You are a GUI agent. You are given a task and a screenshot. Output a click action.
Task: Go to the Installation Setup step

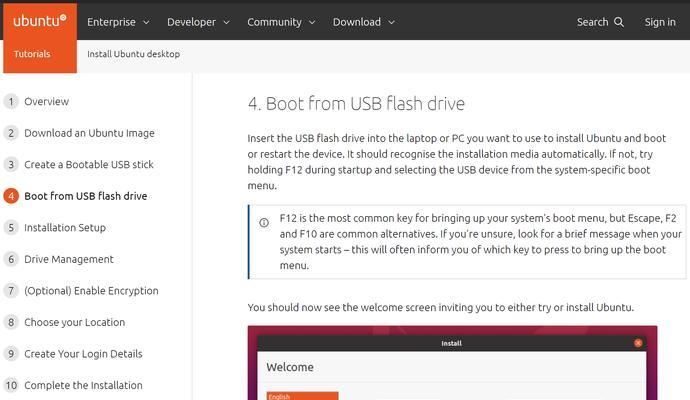tap(65, 228)
